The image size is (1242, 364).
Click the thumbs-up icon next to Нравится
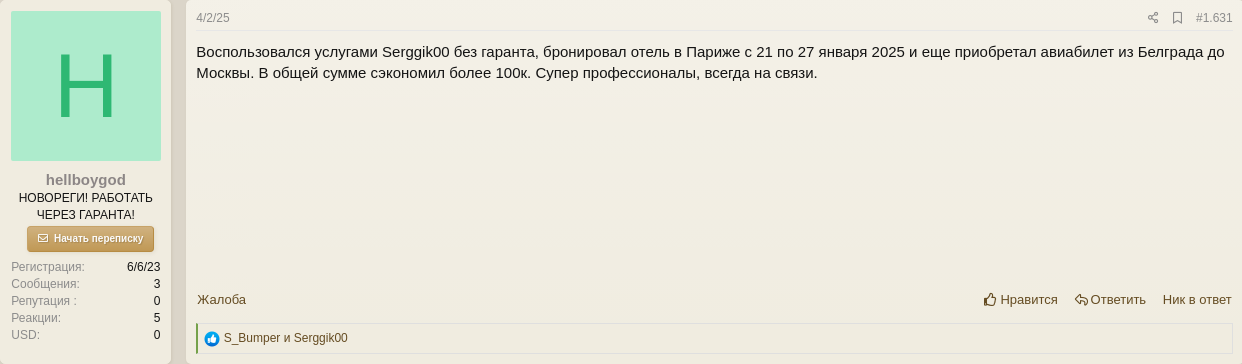[x=990, y=299]
